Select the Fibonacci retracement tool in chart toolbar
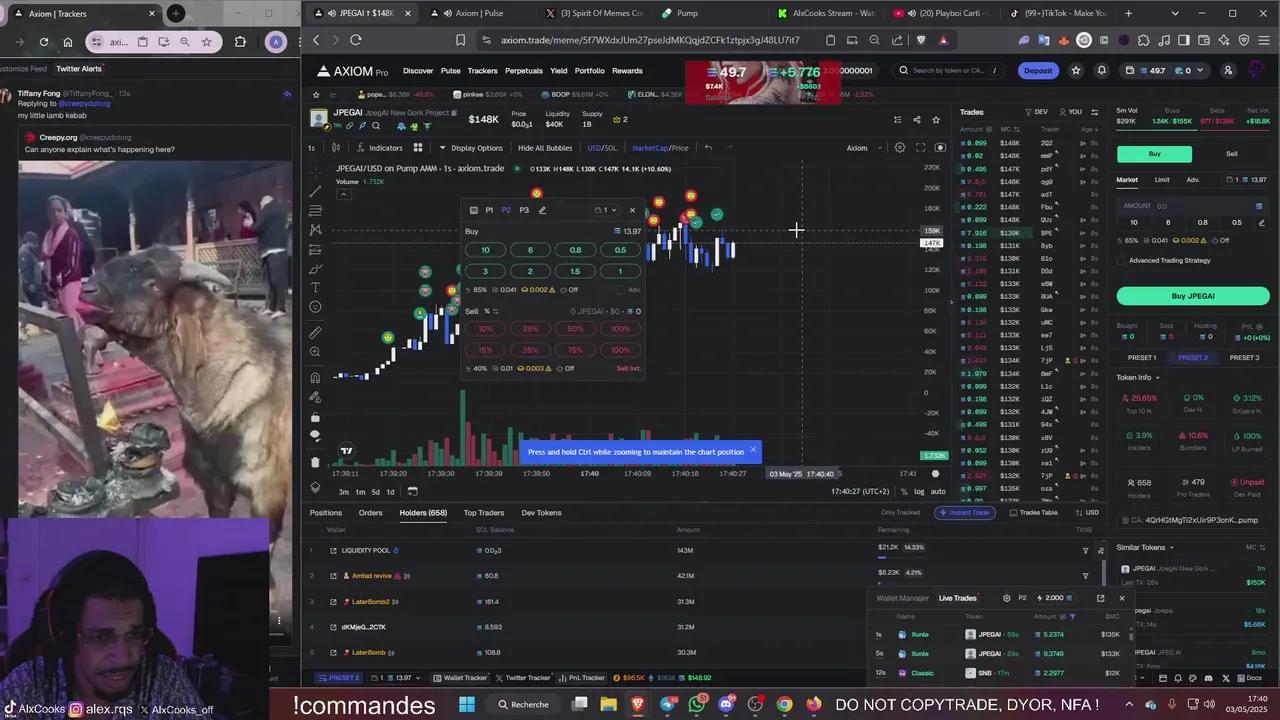The width and height of the screenshot is (1280, 720). click(x=316, y=210)
